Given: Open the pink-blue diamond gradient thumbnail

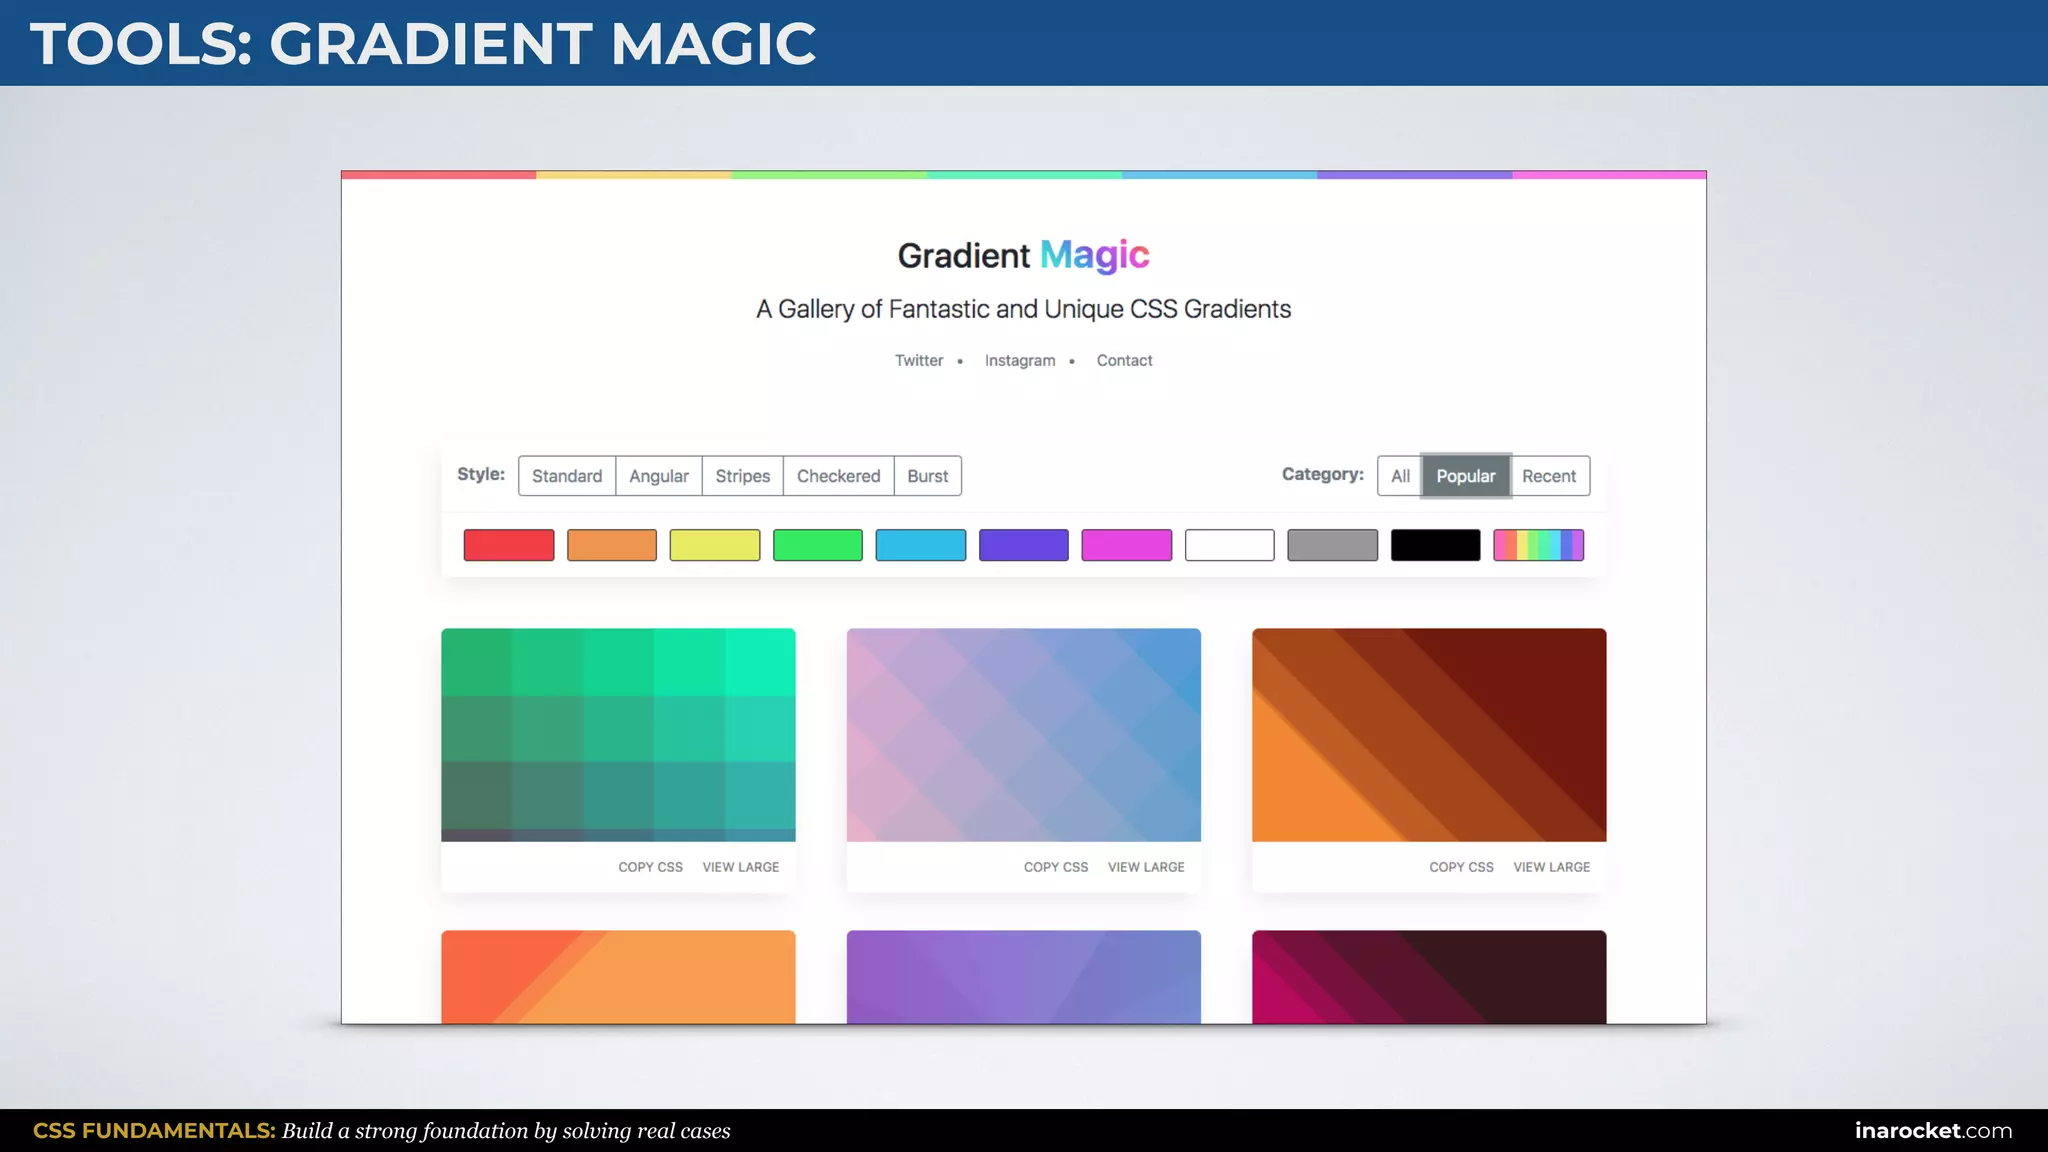Looking at the screenshot, I should (x=1023, y=734).
